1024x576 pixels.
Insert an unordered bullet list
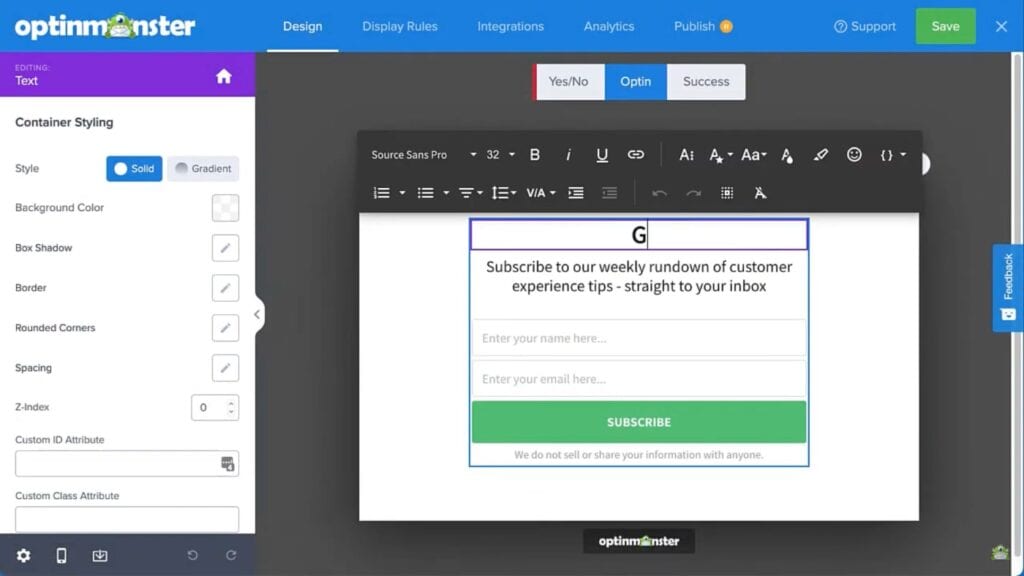[426, 193]
